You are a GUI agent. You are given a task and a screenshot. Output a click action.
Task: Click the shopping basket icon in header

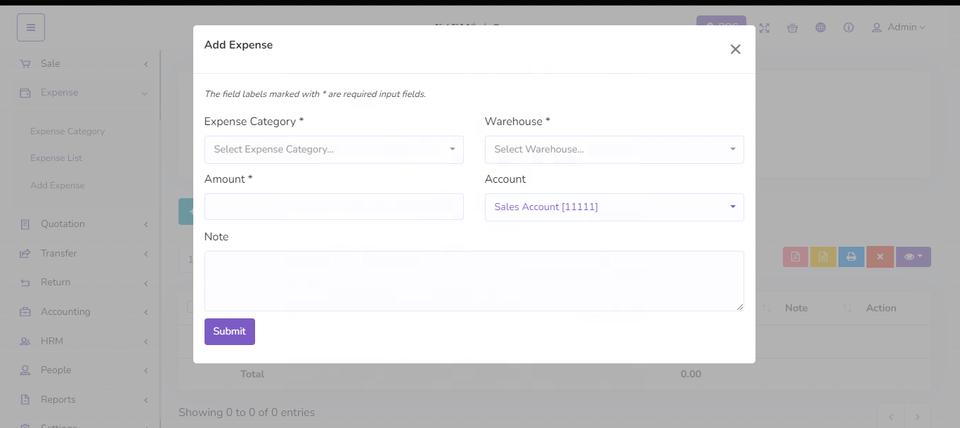793,28
